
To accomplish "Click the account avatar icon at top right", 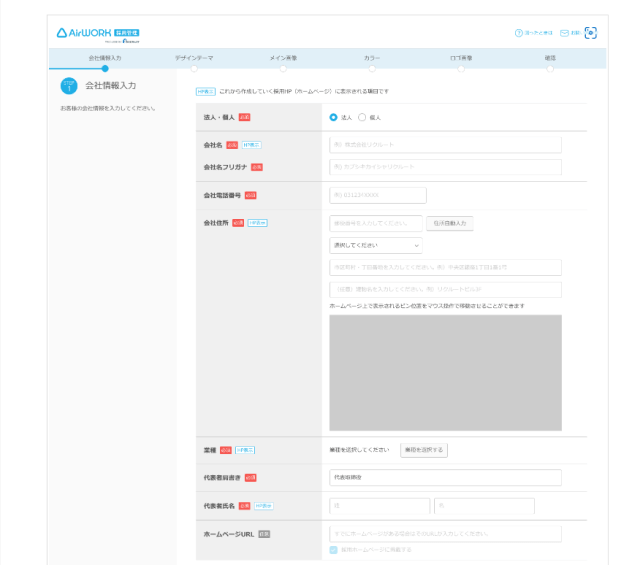I will pos(590,33).
